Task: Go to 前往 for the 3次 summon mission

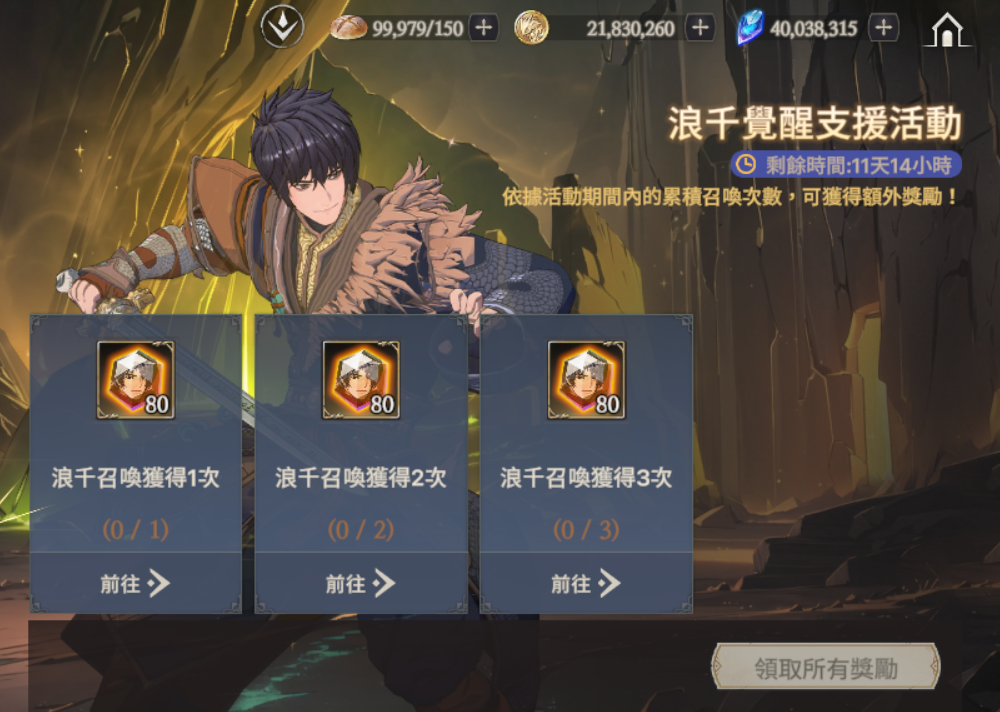Action: click(587, 583)
